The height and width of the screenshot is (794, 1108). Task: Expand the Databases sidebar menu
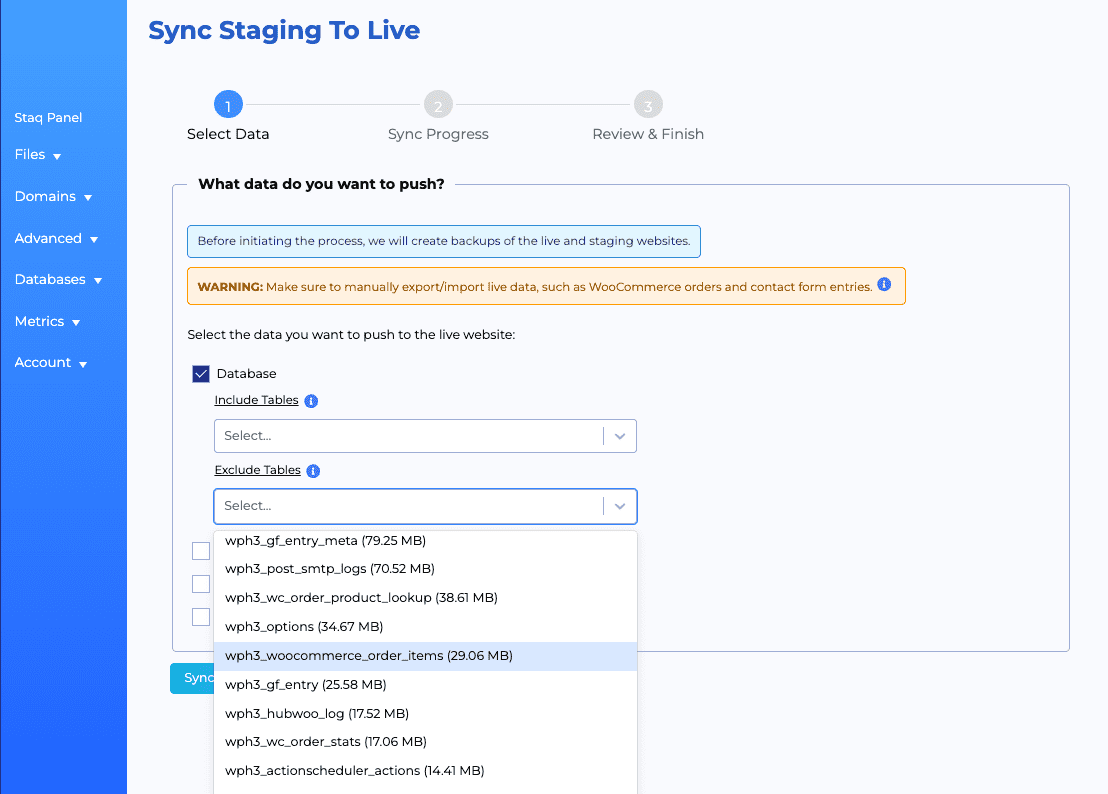click(x=50, y=279)
